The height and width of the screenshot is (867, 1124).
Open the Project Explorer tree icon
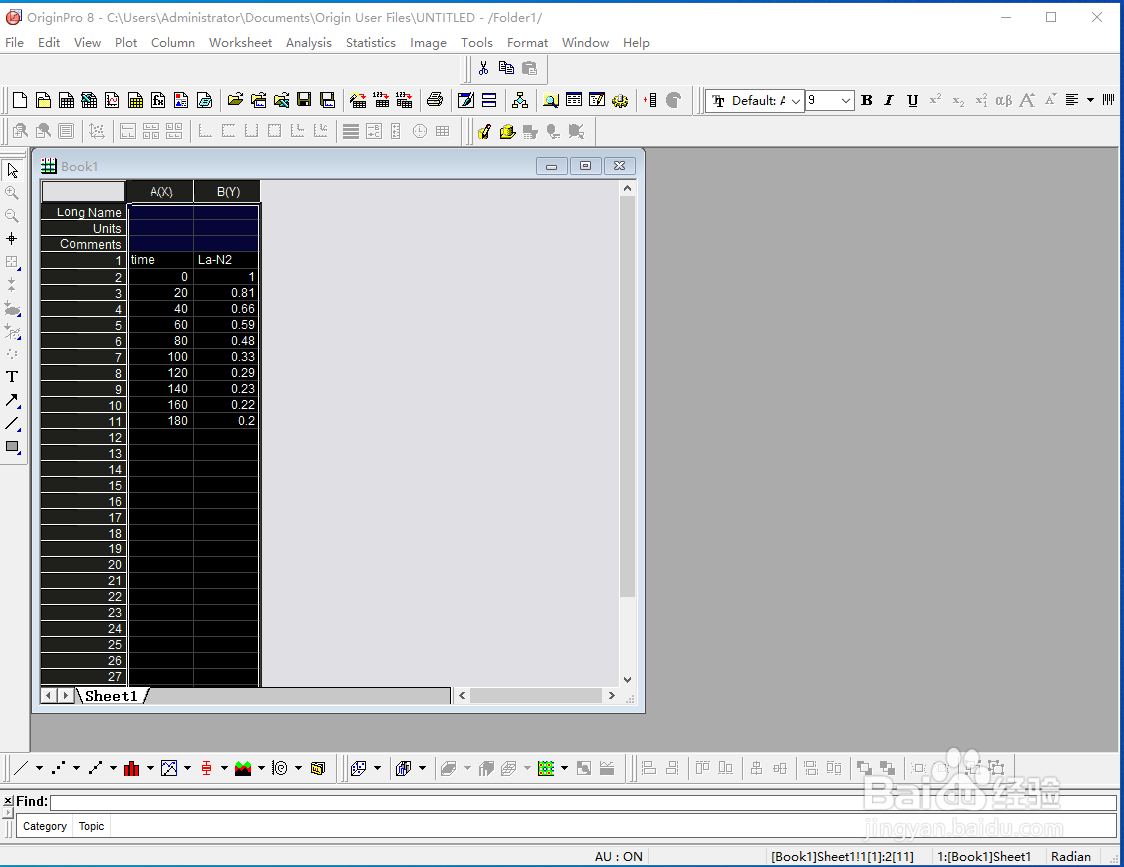point(520,100)
